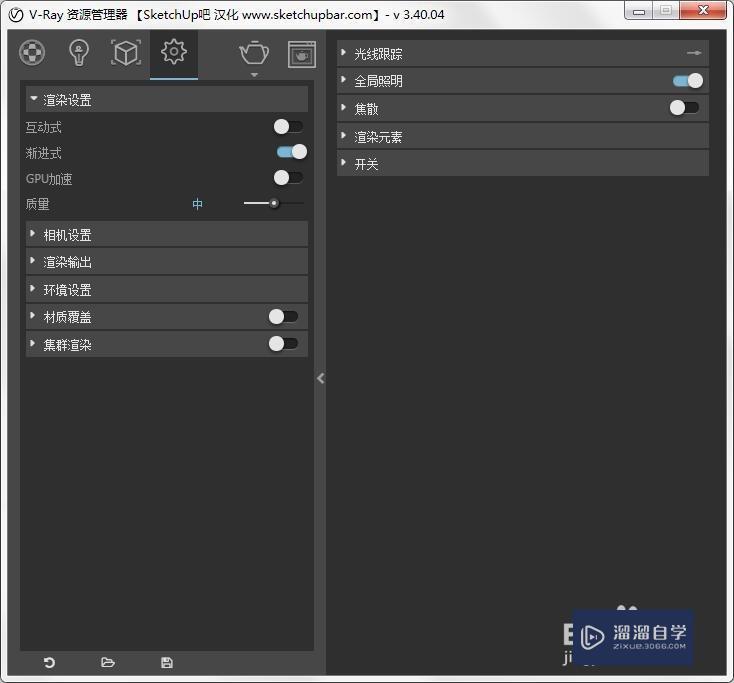Expand the 相机设置 section
The width and height of the screenshot is (734, 683).
pos(167,234)
